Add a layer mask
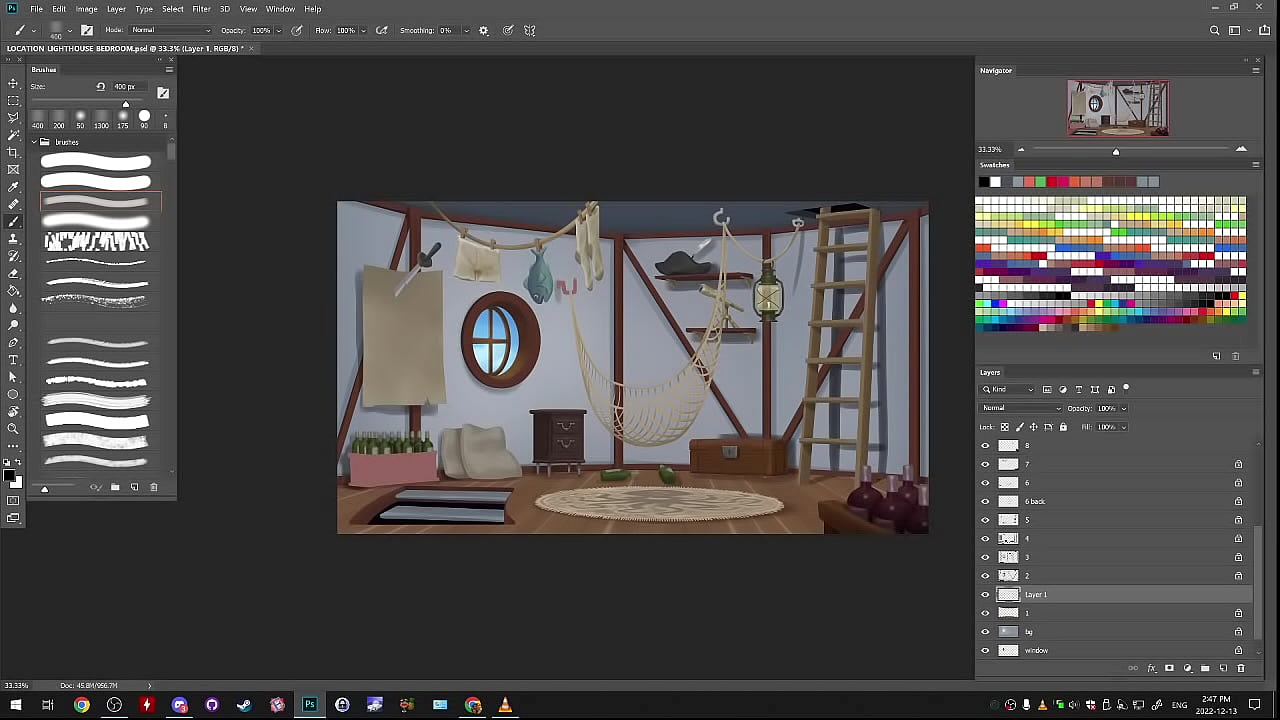The height and width of the screenshot is (720, 1280). point(1169,668)
